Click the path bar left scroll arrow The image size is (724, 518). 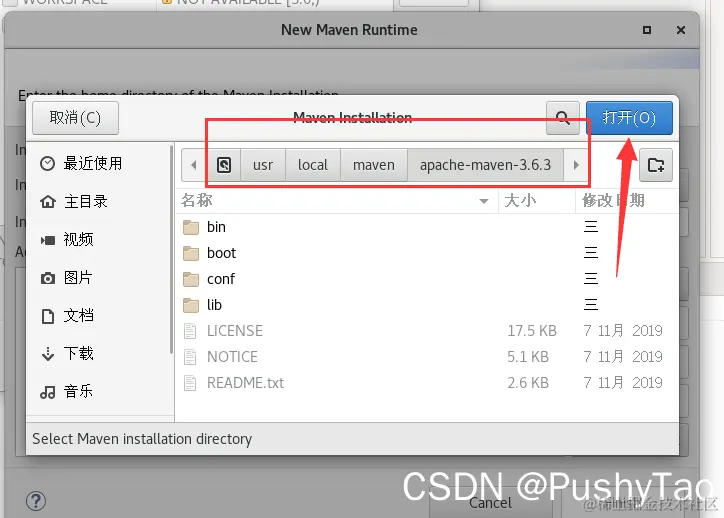pos(194,165)
